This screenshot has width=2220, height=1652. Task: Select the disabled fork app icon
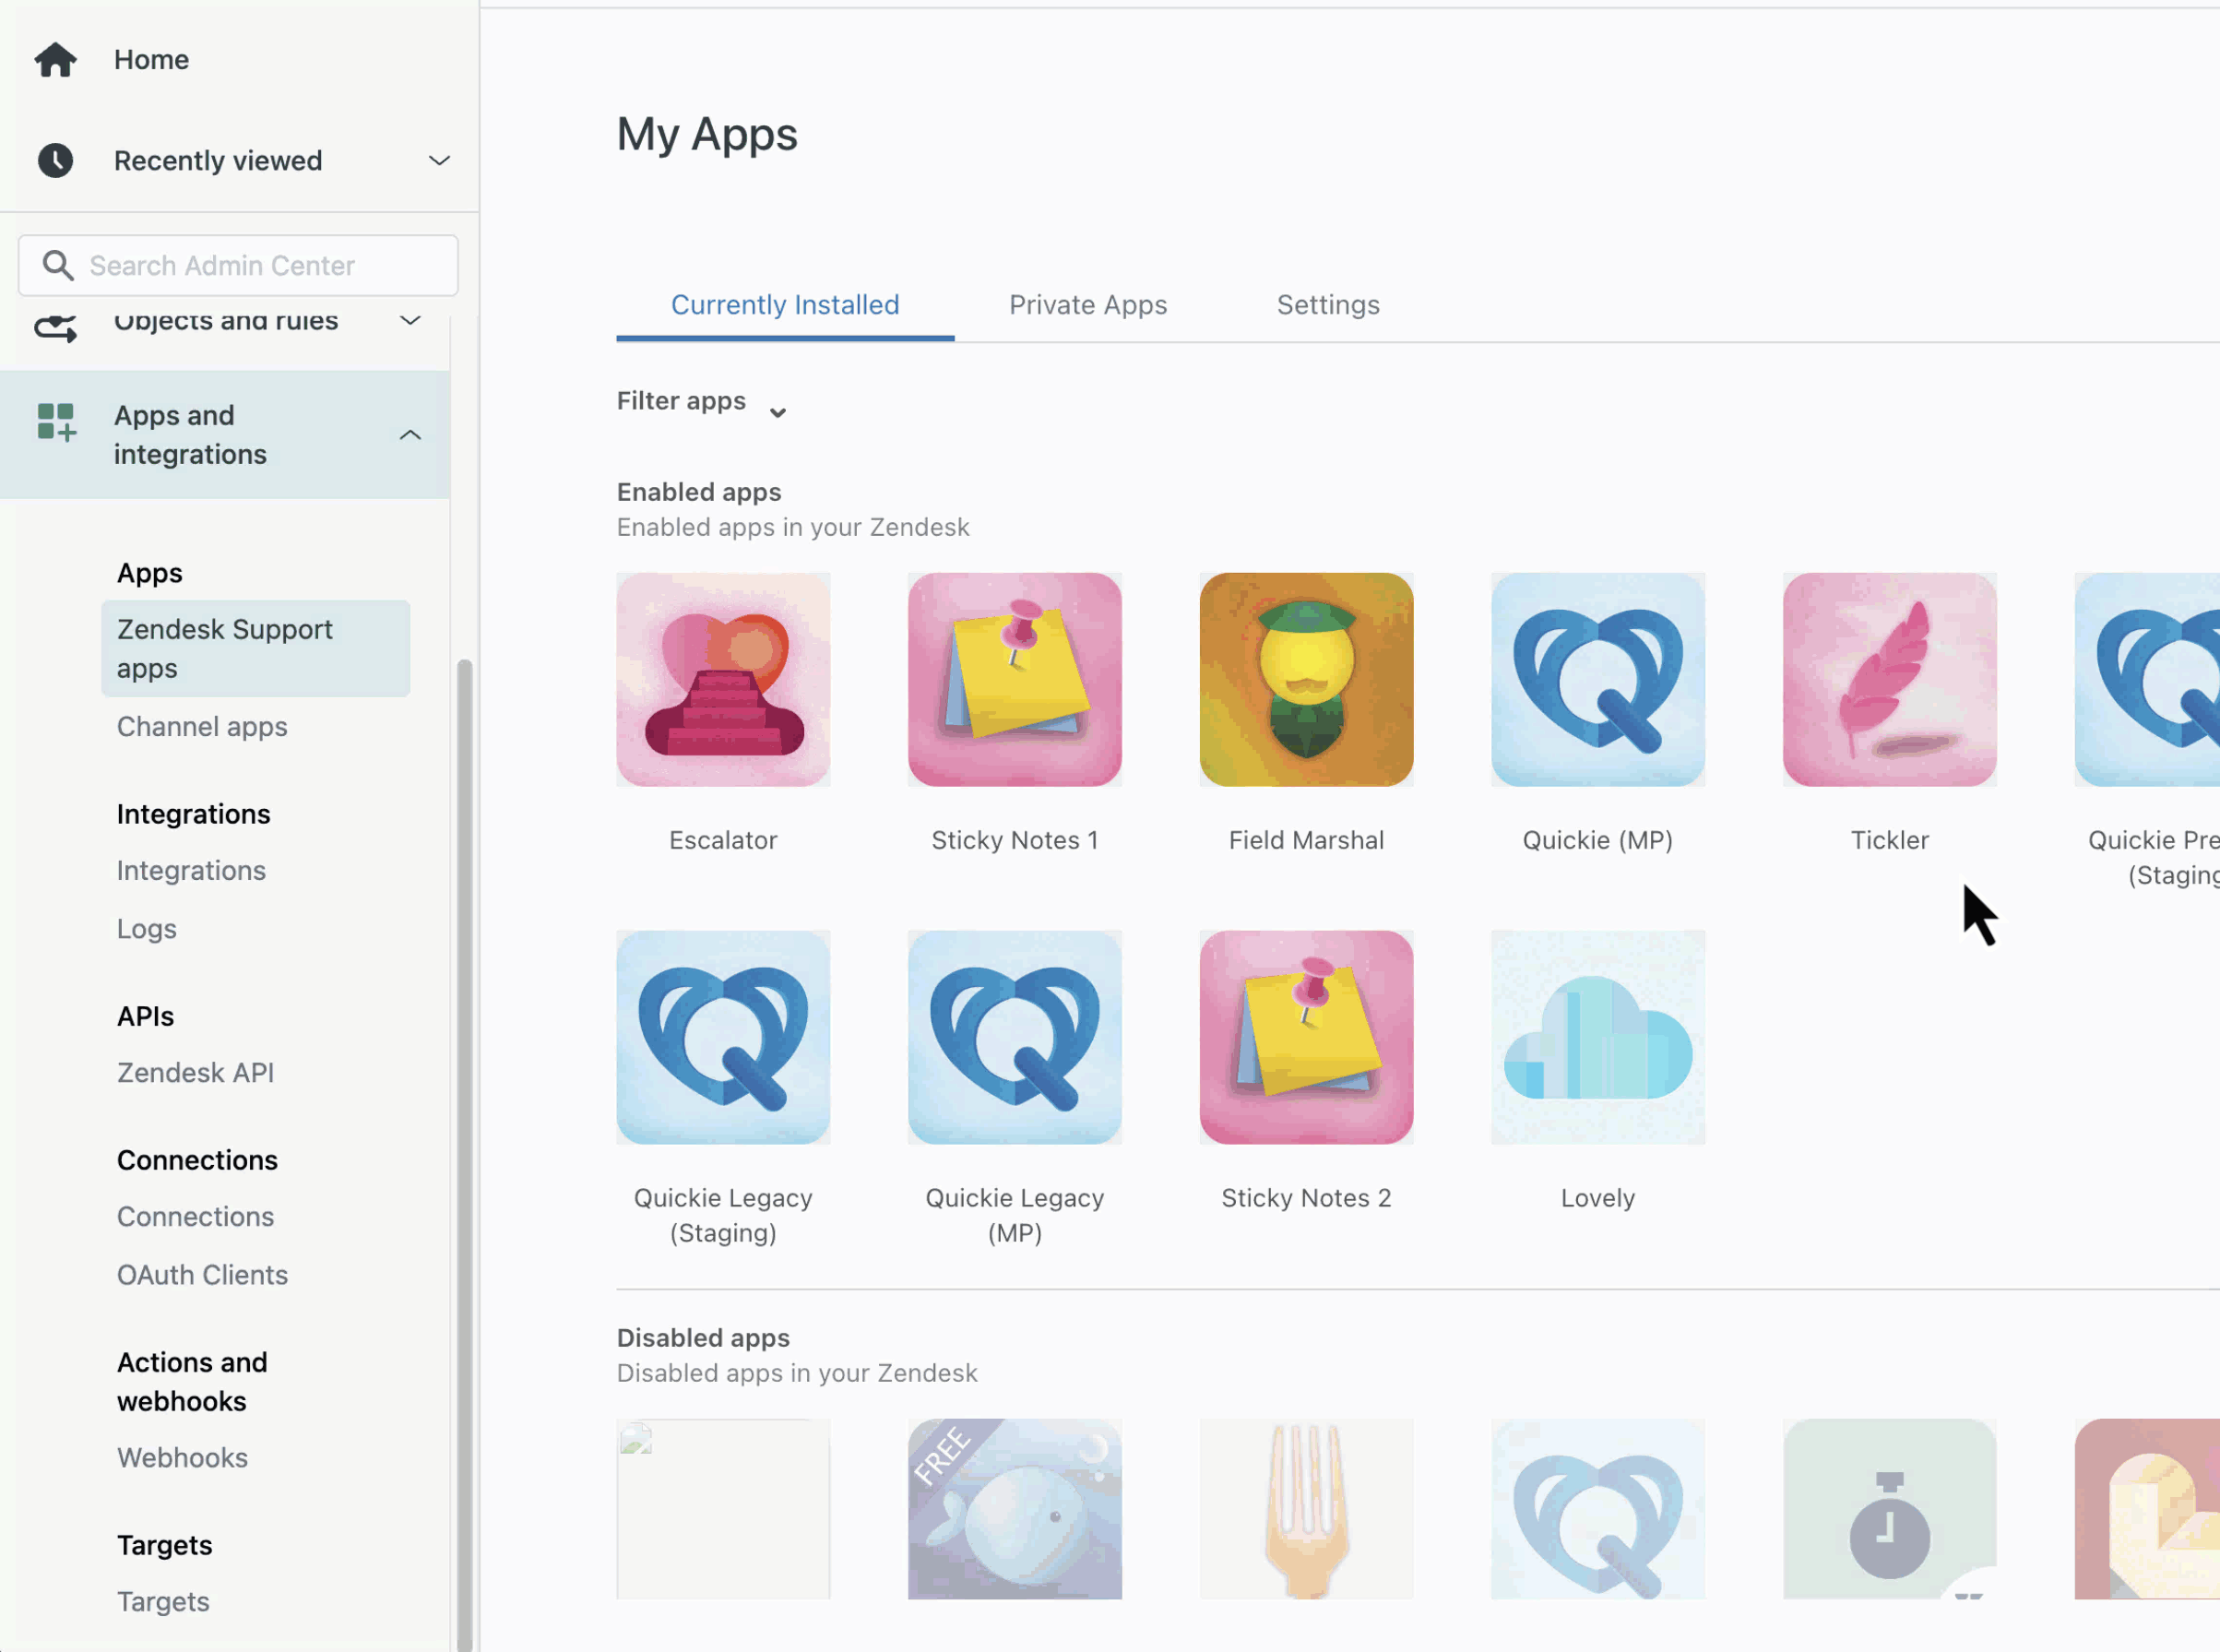coord(1306,1508)
